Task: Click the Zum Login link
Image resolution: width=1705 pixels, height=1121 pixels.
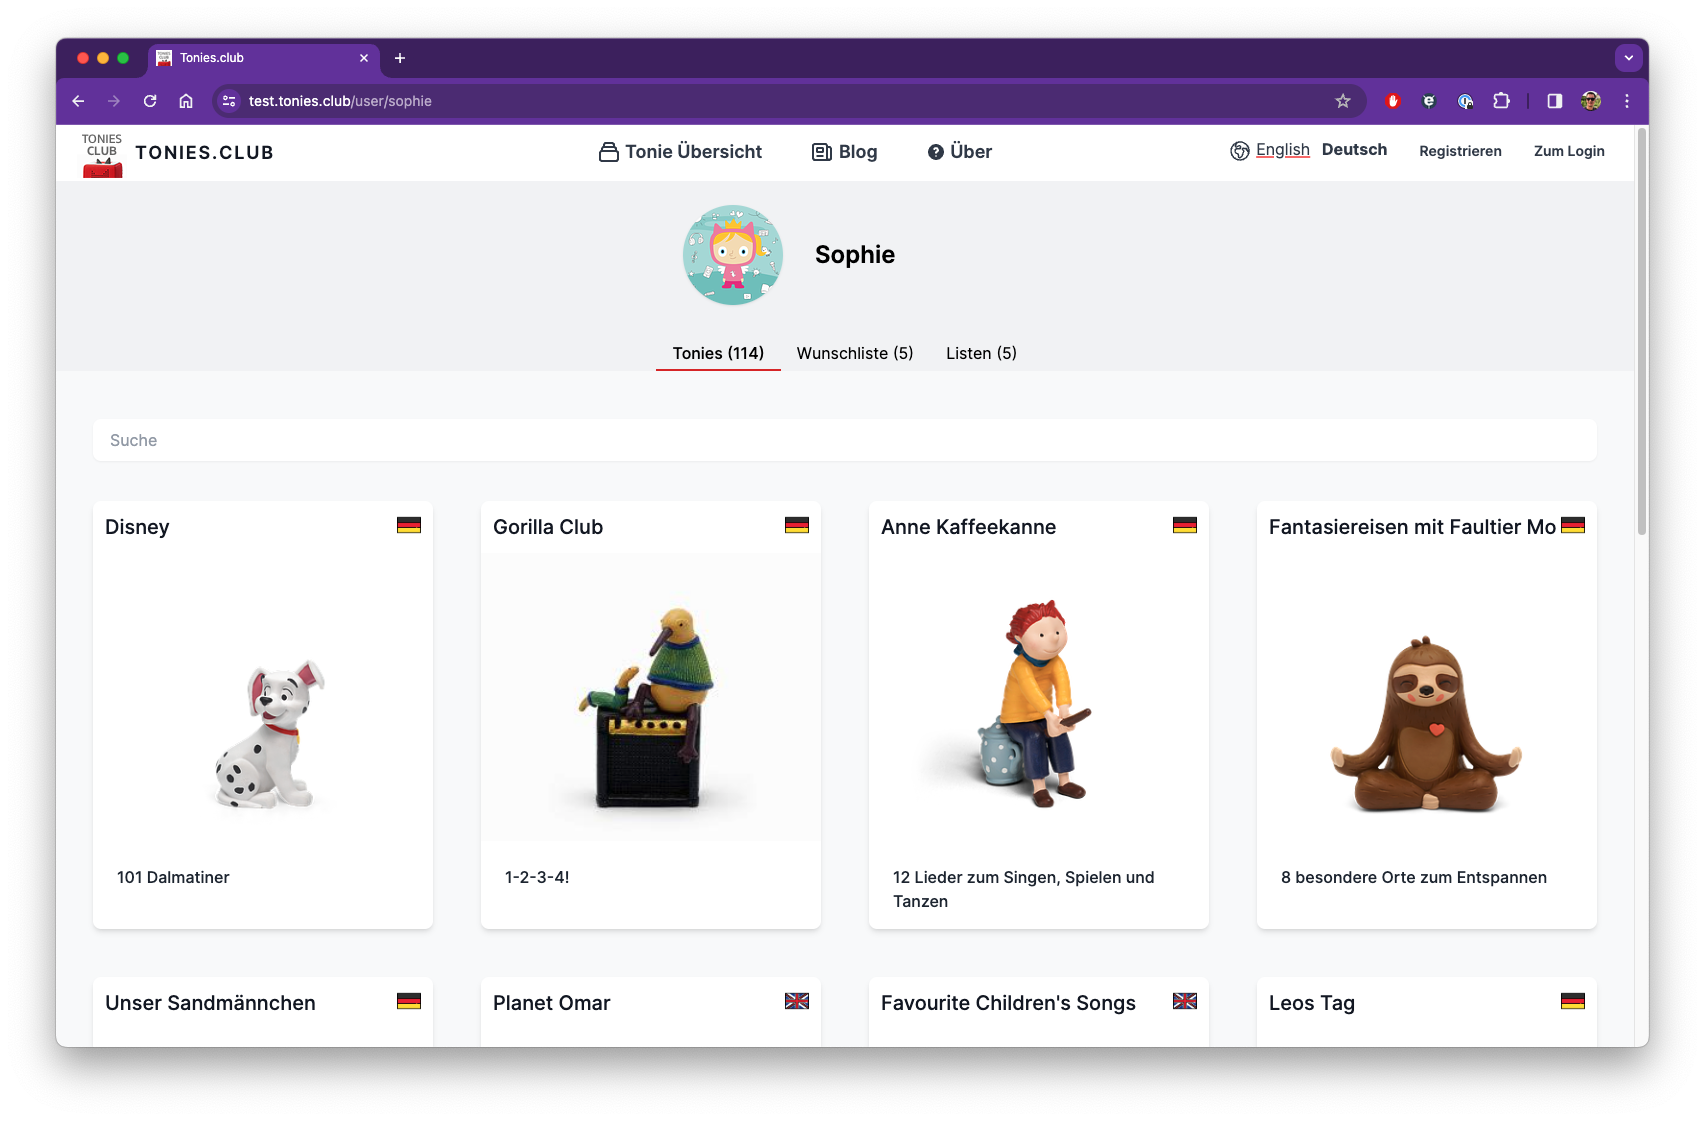Action: (1569, 151)
